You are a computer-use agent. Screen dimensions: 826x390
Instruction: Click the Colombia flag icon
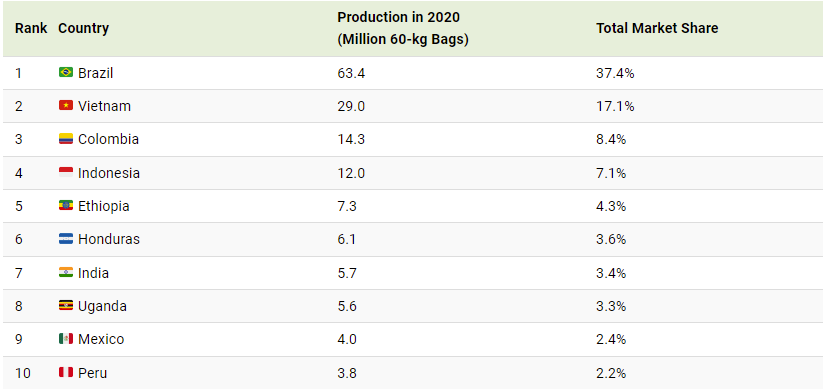[66, 139]
